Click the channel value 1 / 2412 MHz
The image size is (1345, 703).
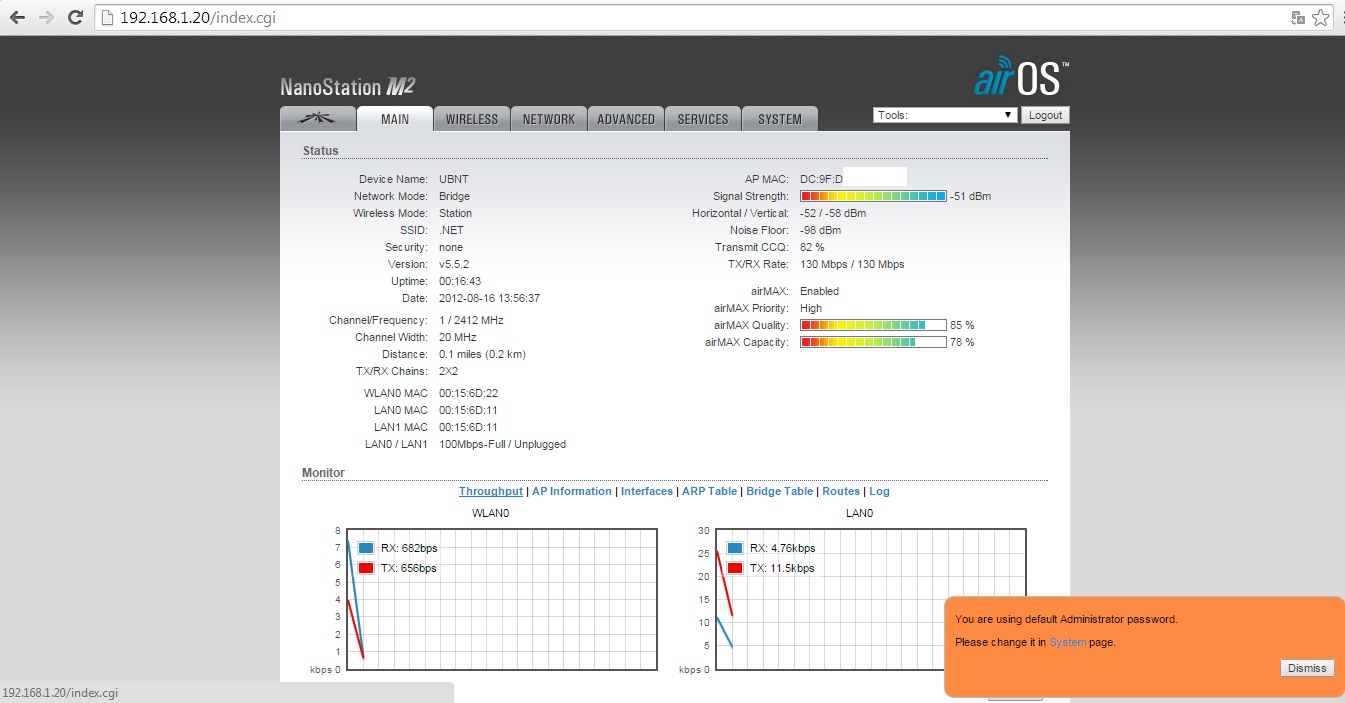tap(472, 320)
